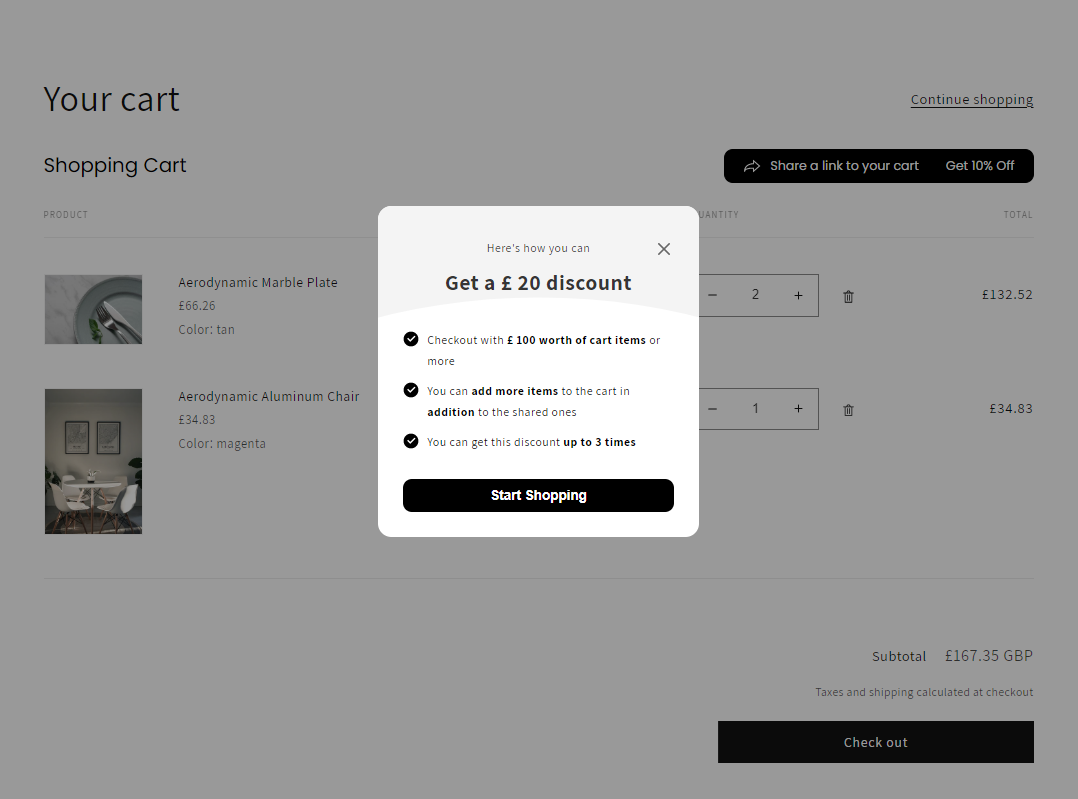Dismiss the discount popup via the X icon
The width and height of the screenshot is (1078, 799).
[663, 249]
